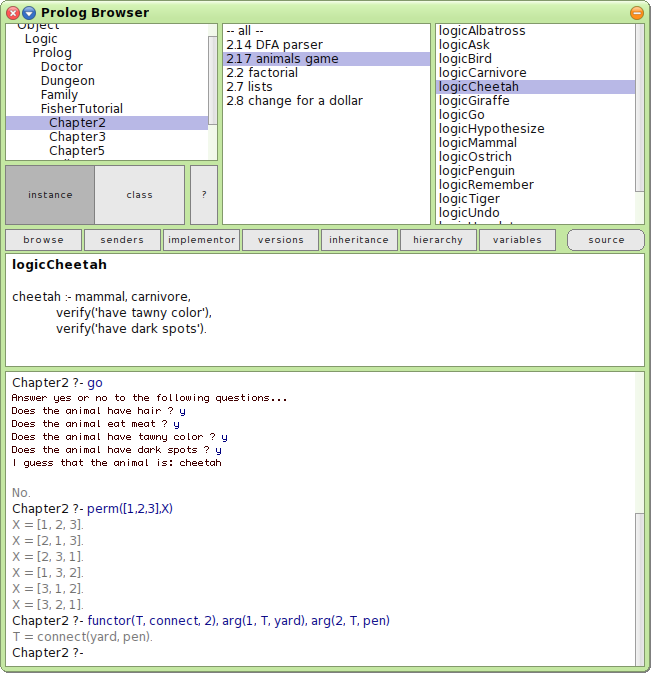Click 'I guess that the animal is: cheetah'
Screen dimensions: 651x673
click(117, 463)
